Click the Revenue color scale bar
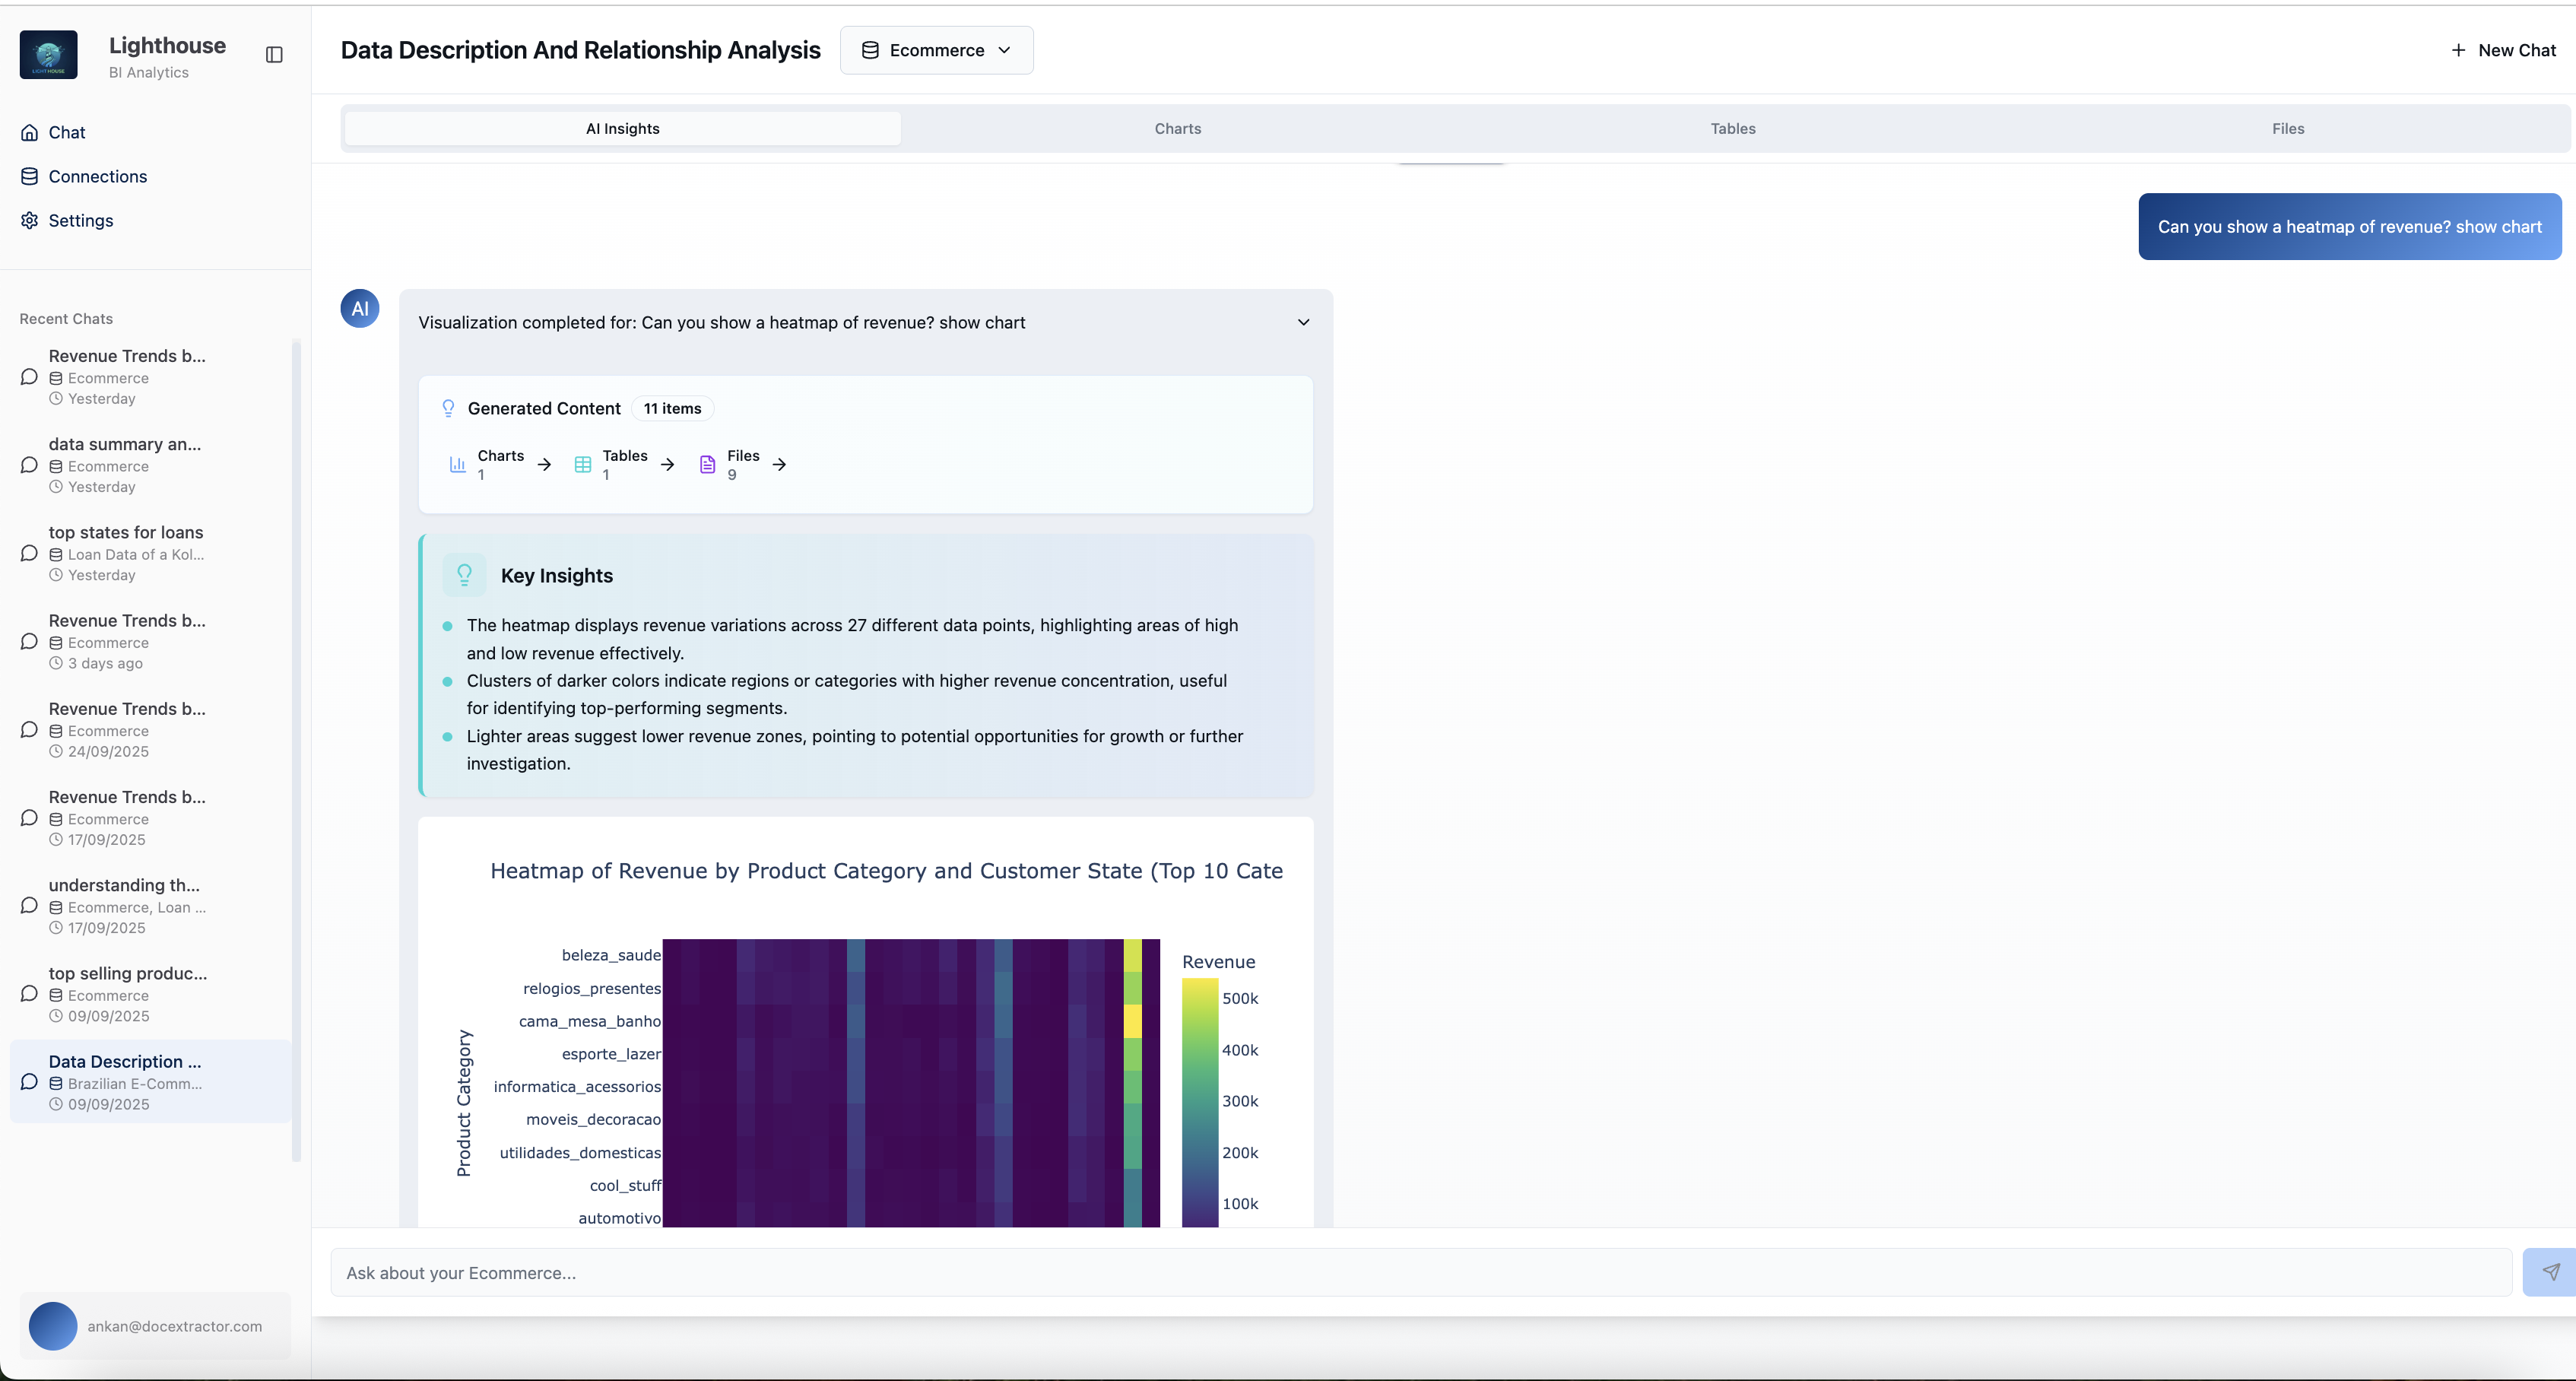The width and height of the screenshot is (2576, 1381). pos(1199,1100)
